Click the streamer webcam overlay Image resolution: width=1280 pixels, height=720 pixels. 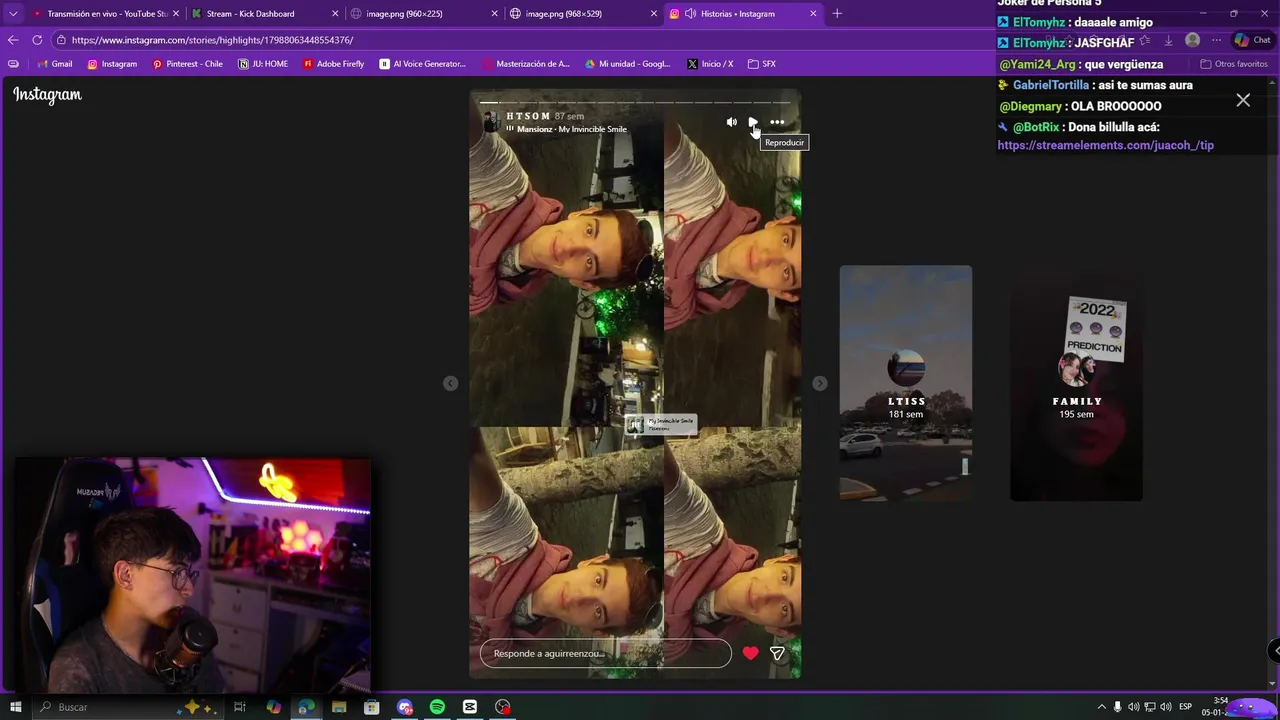[x=192, y=575]
